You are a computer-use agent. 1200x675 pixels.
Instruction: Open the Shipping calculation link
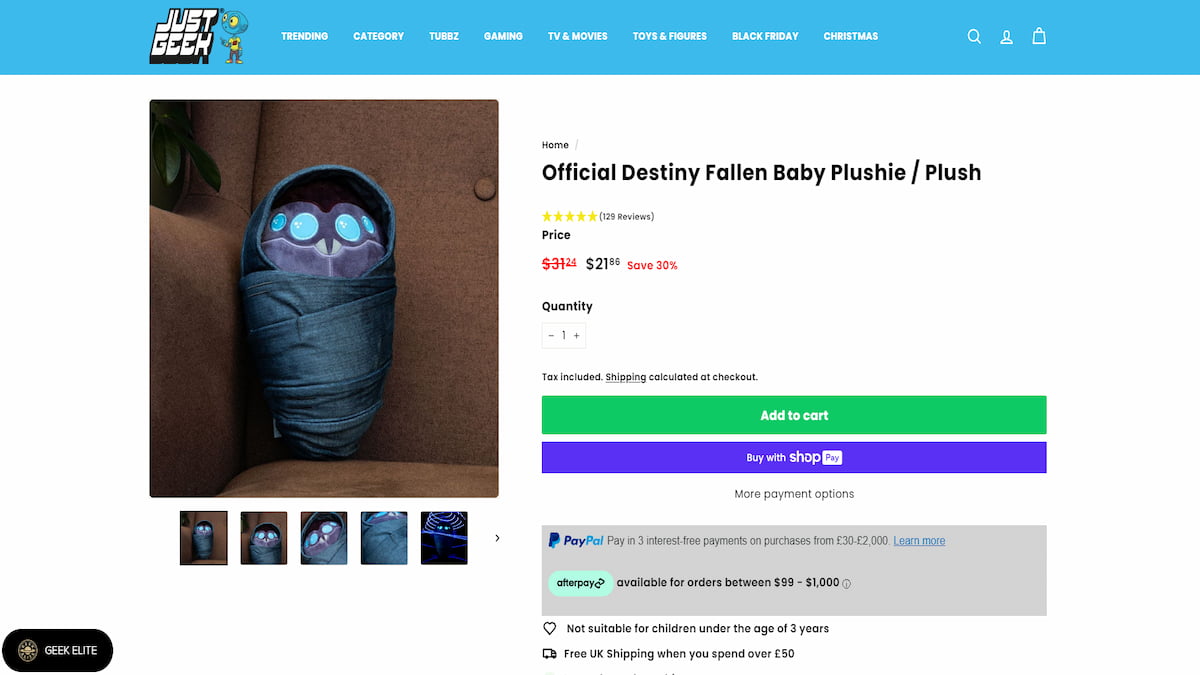pyautogui.click(x=625, y=377)
